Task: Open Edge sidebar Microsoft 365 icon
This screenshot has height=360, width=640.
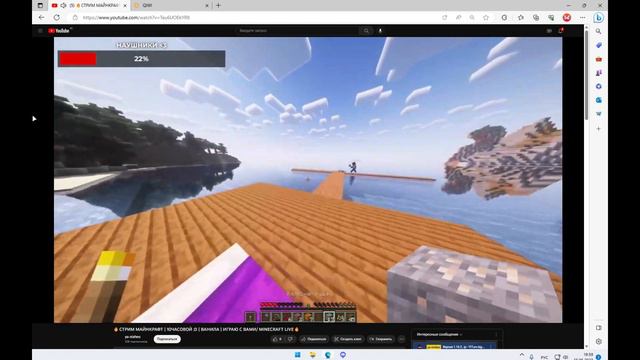Action: 598,86
